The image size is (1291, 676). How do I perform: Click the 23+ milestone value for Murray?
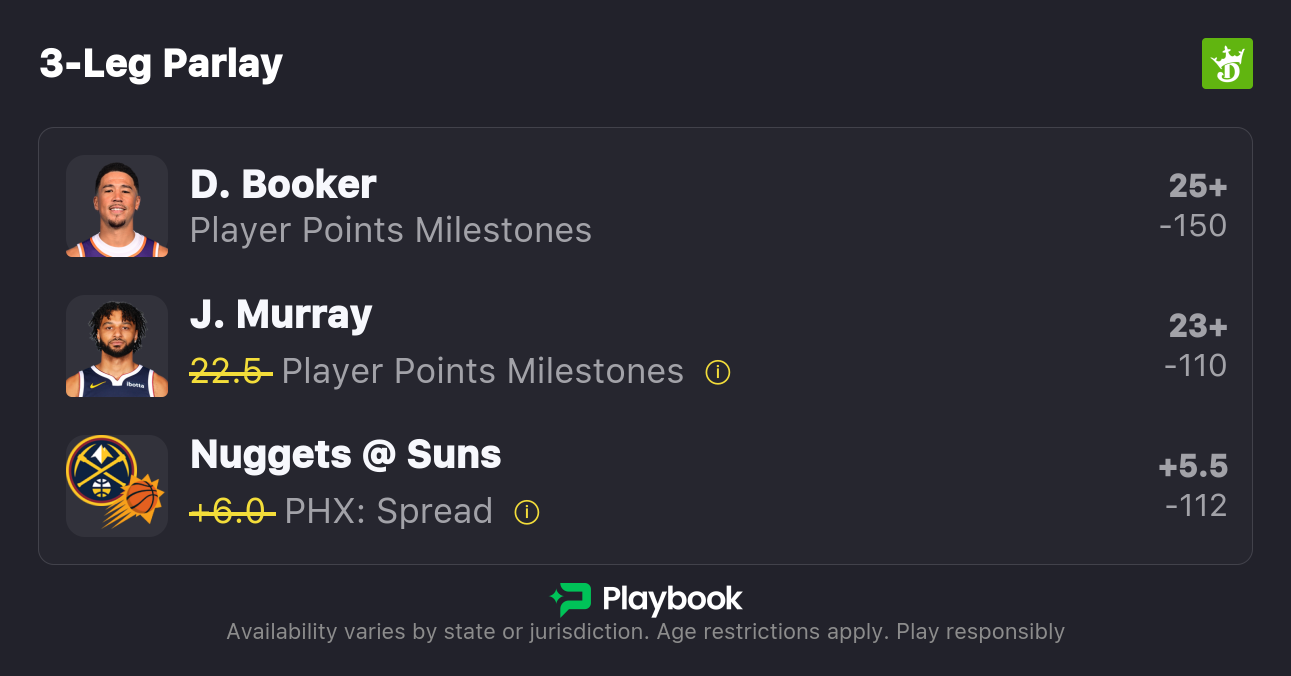1197,327
